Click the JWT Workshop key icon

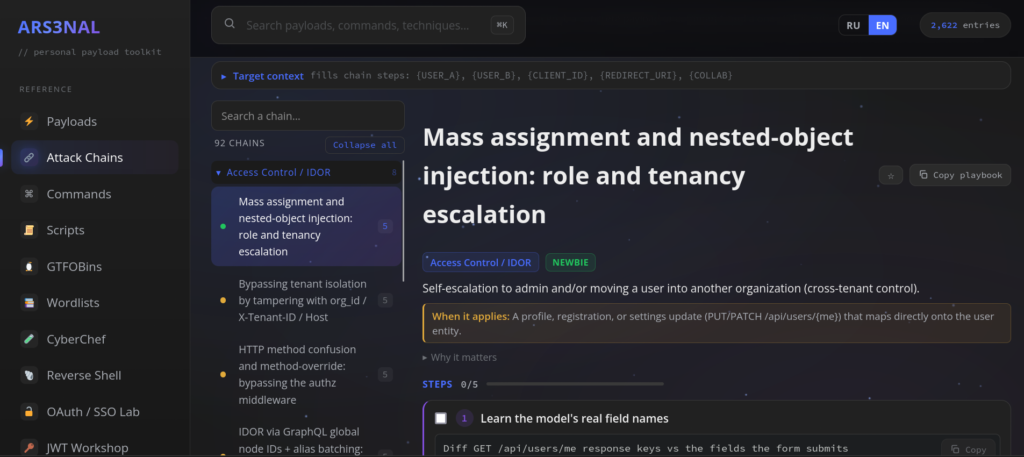[29, 448]
